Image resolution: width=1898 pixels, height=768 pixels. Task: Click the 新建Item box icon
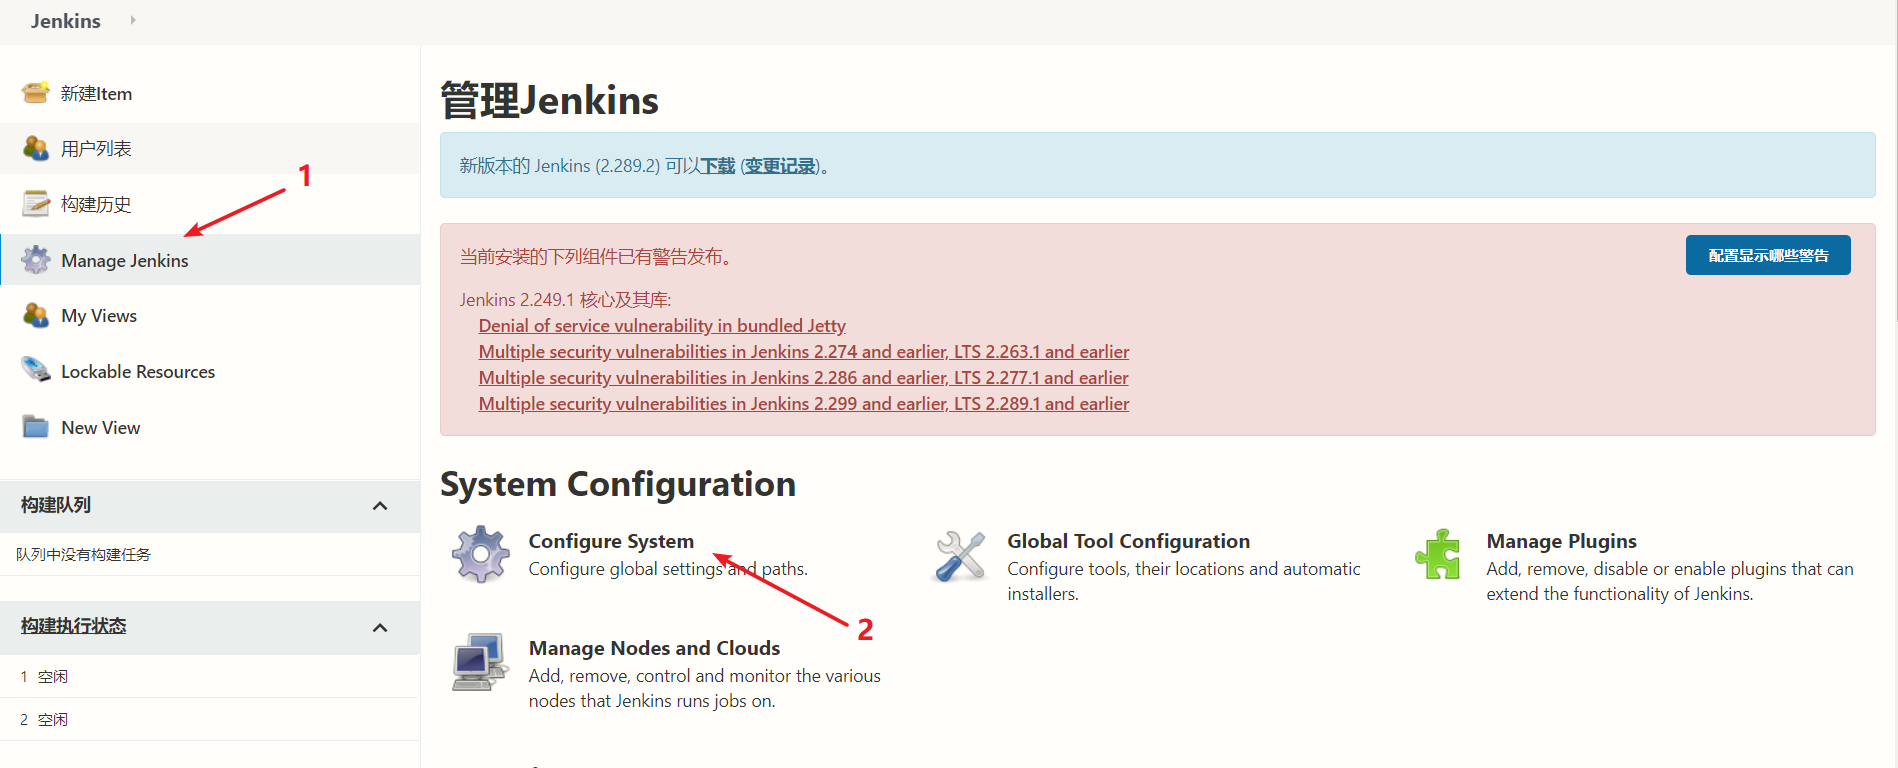pyautogui.click(x=36, y=93)
